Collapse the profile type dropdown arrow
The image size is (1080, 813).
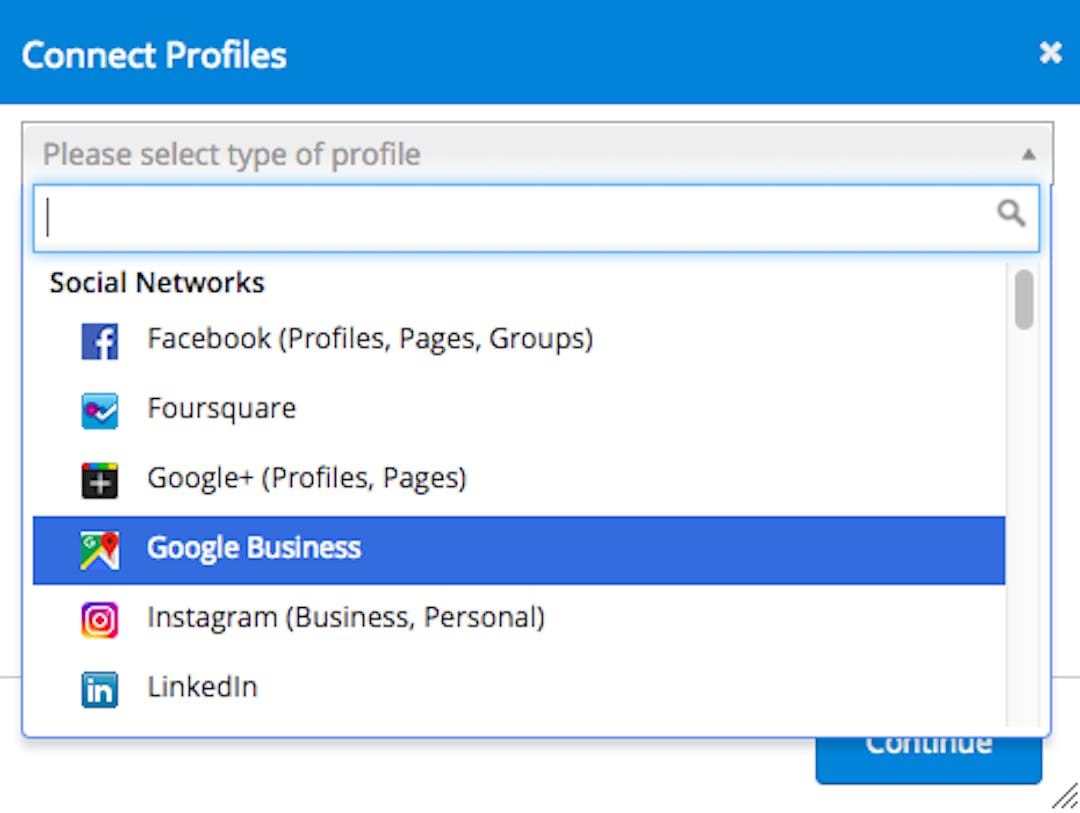1028,154
